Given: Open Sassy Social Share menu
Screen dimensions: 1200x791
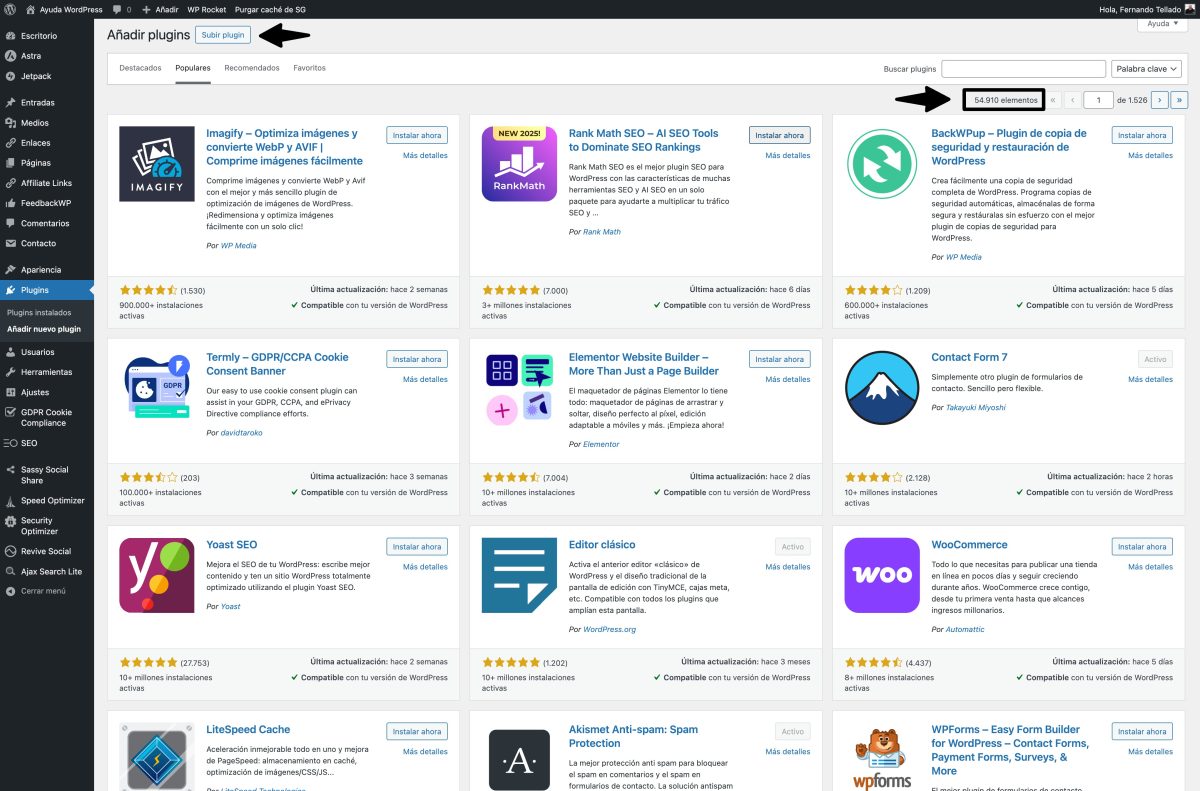Looking at the screenshot, I should (x=47, y=475).
